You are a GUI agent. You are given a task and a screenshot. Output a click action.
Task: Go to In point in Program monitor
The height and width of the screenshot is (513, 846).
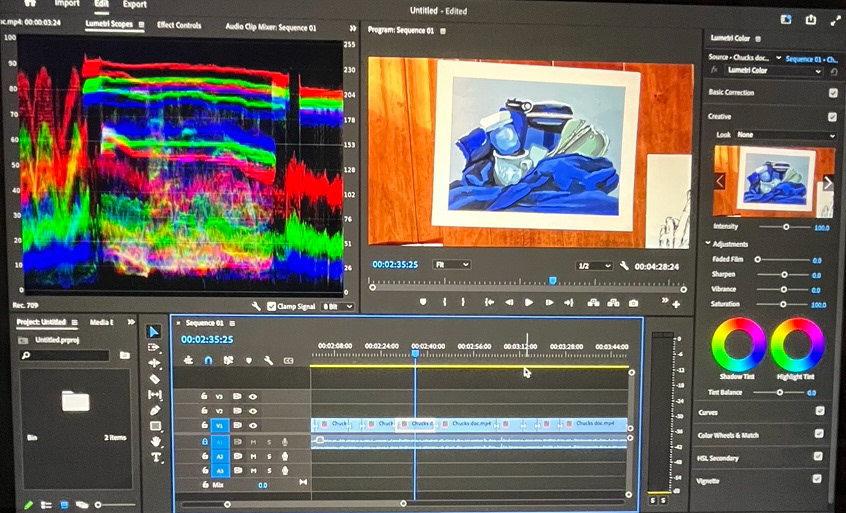click(x=489, y=303)
